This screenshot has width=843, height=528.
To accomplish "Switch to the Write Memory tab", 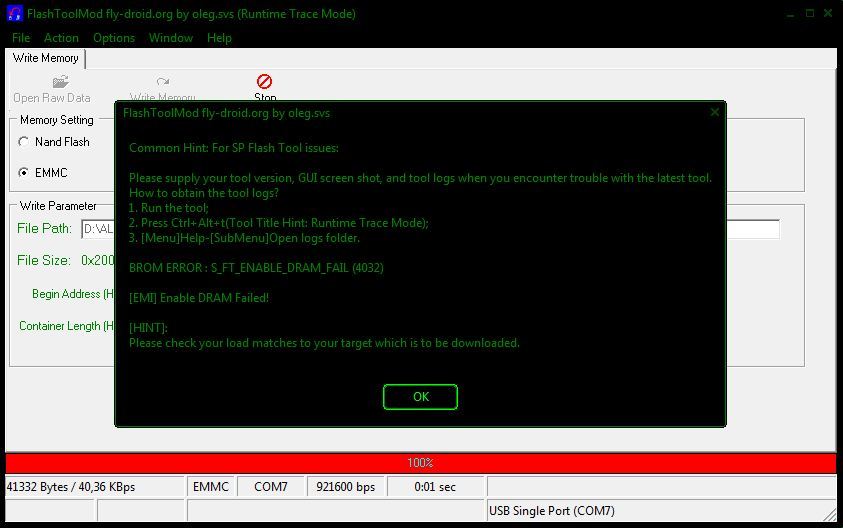I will (46, 59).
